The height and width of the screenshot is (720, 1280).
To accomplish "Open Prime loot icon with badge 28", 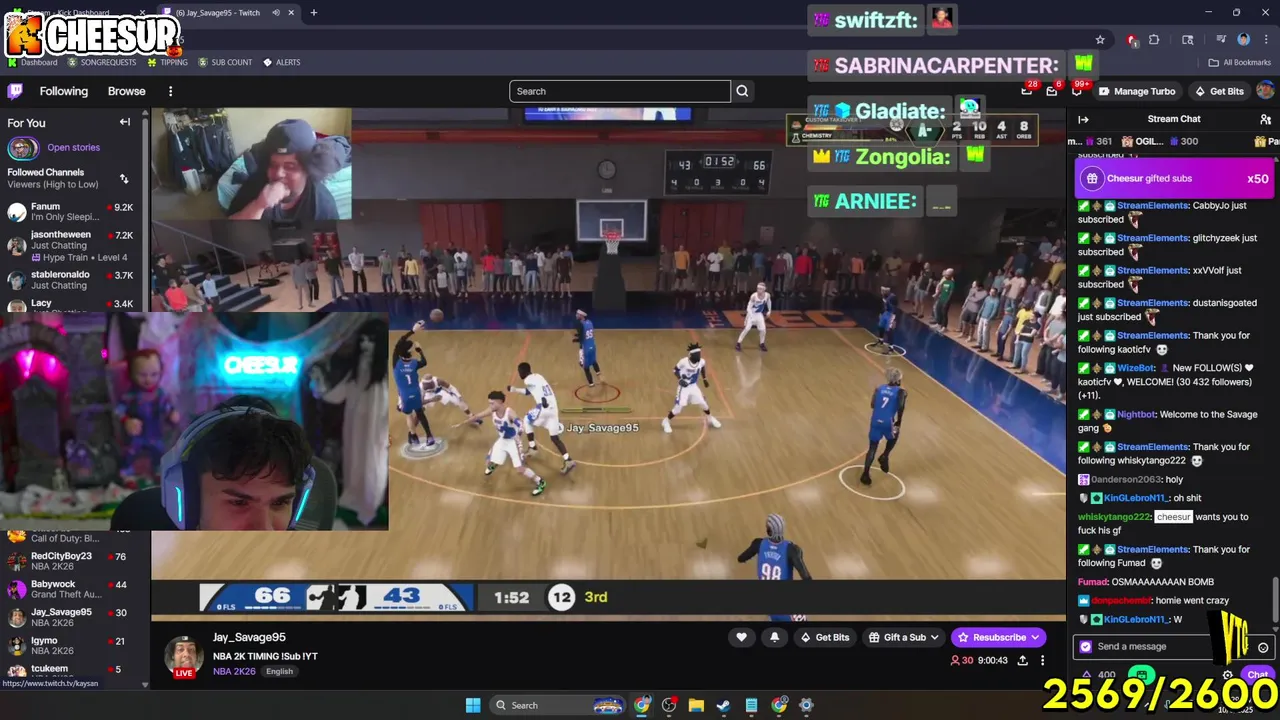I will coord(1027,91).
